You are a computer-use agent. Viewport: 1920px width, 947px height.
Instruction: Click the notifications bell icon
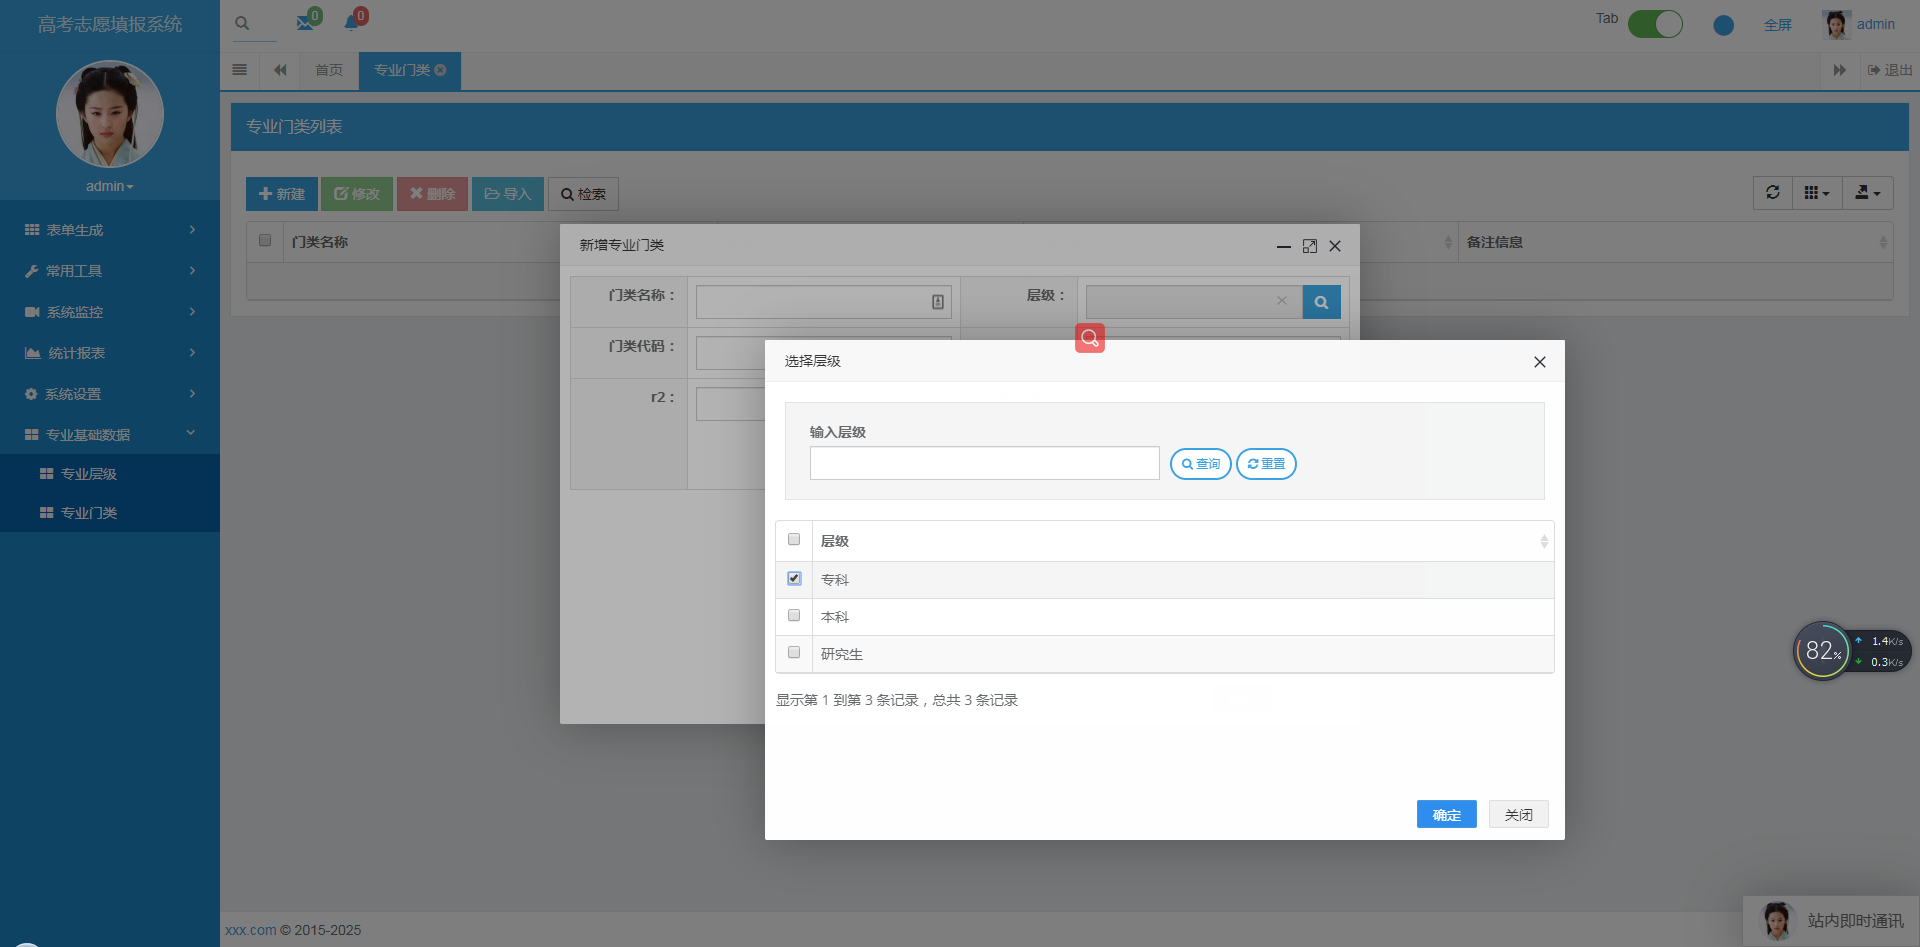coord(352,22)
